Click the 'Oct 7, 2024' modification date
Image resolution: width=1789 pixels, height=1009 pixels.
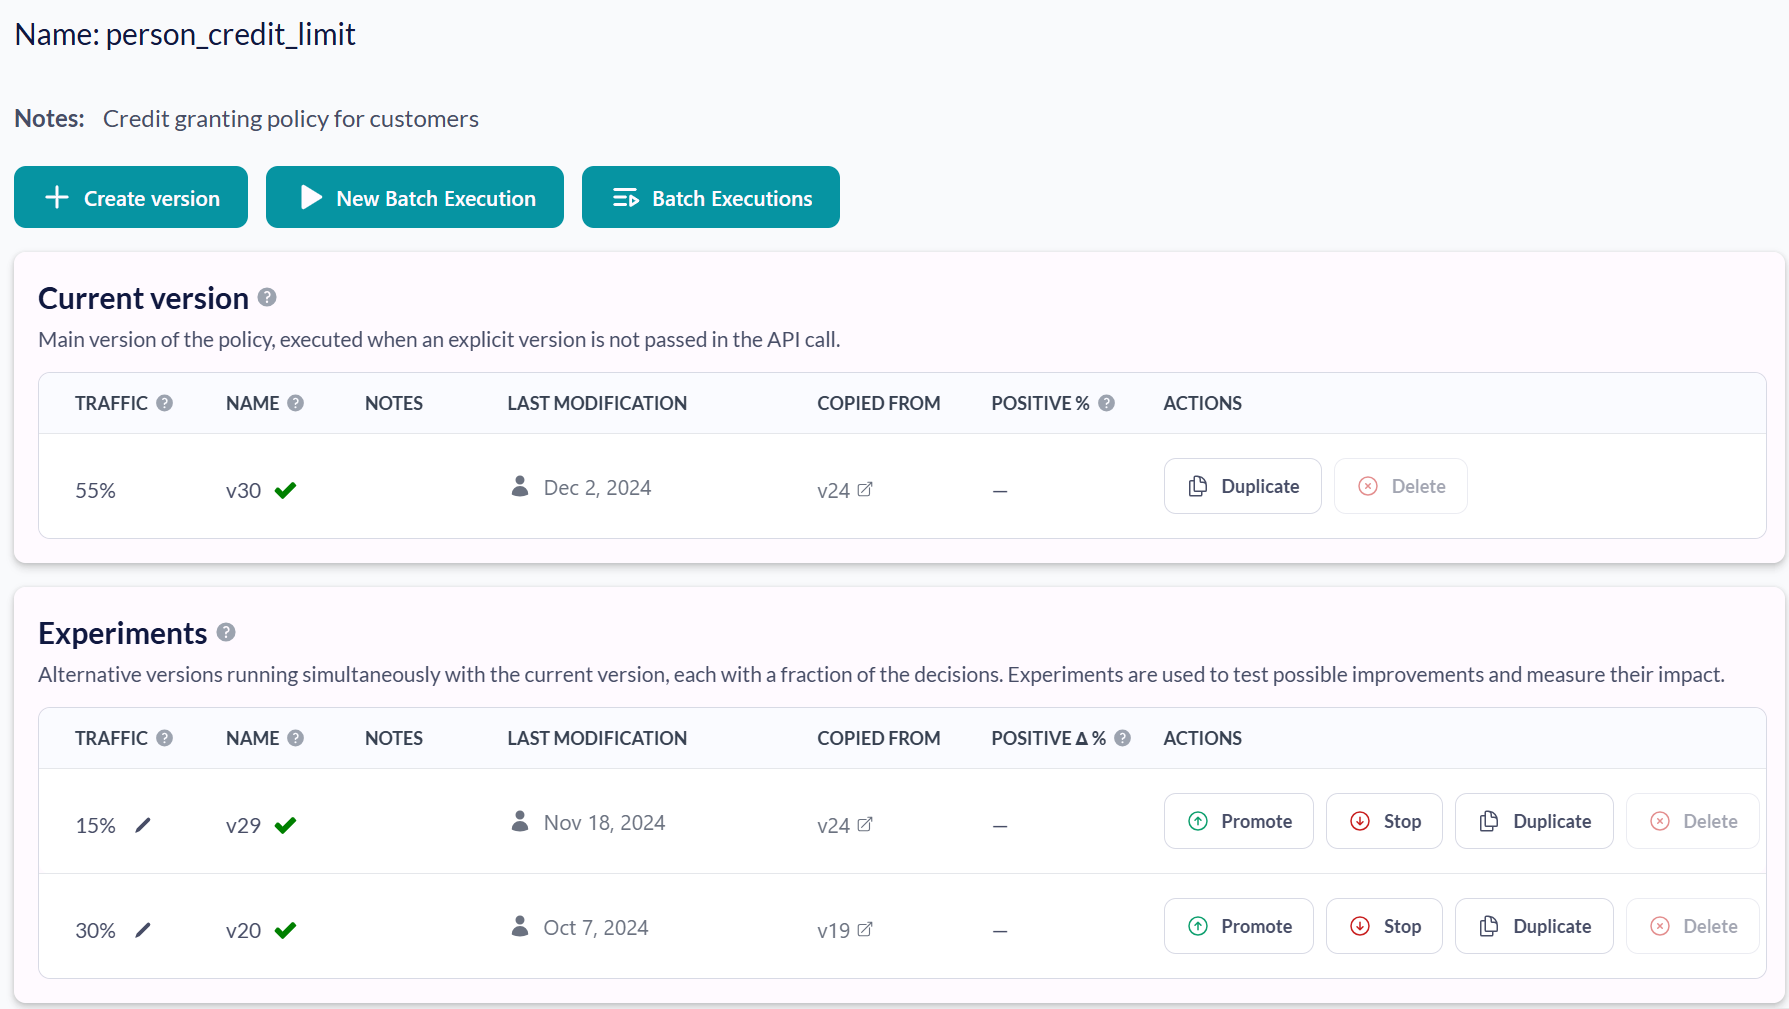click(x=596, y=928)
